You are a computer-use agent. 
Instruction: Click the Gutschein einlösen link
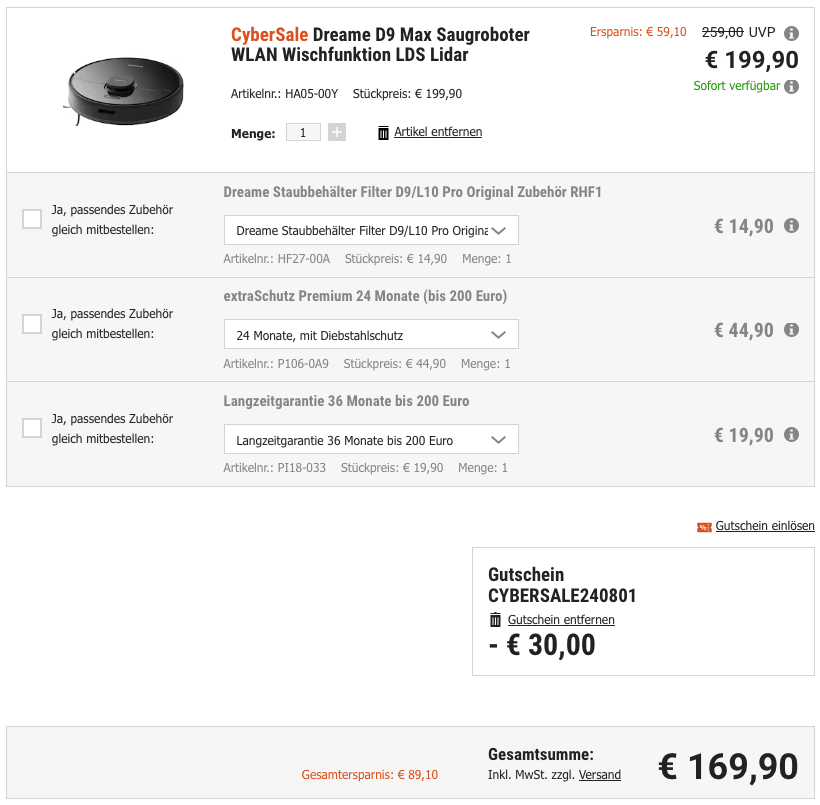pos(765,526)
